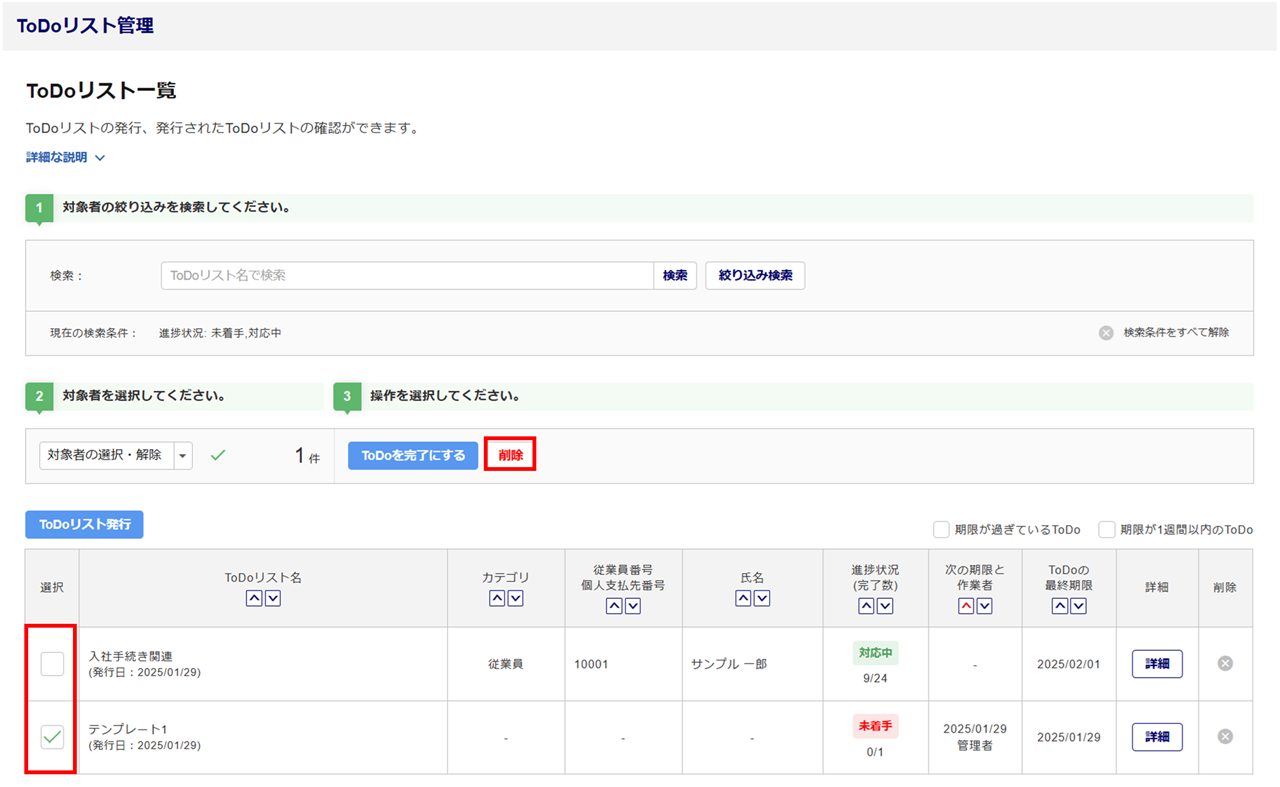Image resolution: width=1280 pixels, height=787 pixels.
Task: Sort ToDoリスト名 column ascending
Action: click(x=254, y=598)
